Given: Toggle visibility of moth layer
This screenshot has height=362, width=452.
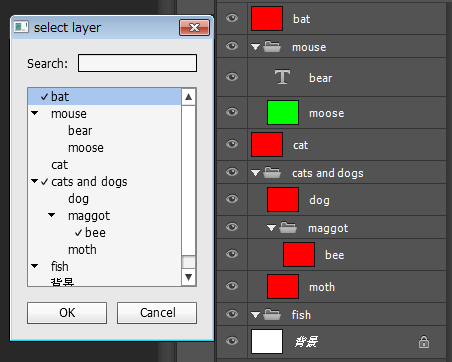Looking at the screenshot, I should coord(232,286).
